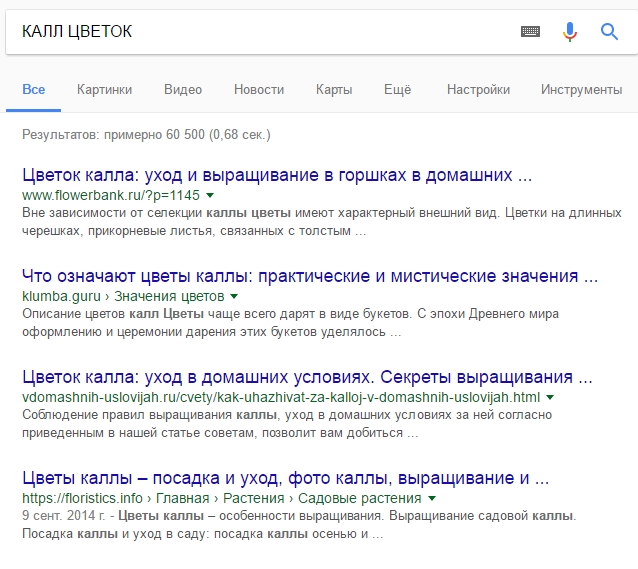Expand dropdown arrow next to klumba.guru URL
This screenshot has width=638, height=569.
[x=234, y=296]
